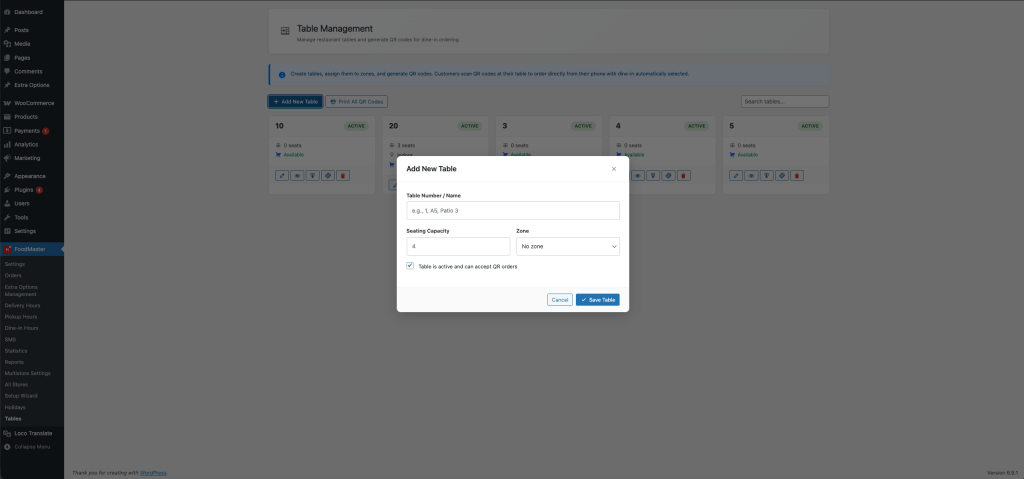Follow the WordPress footer link
Viewport: 1024px width, 479px height.
tap(153, 472)
